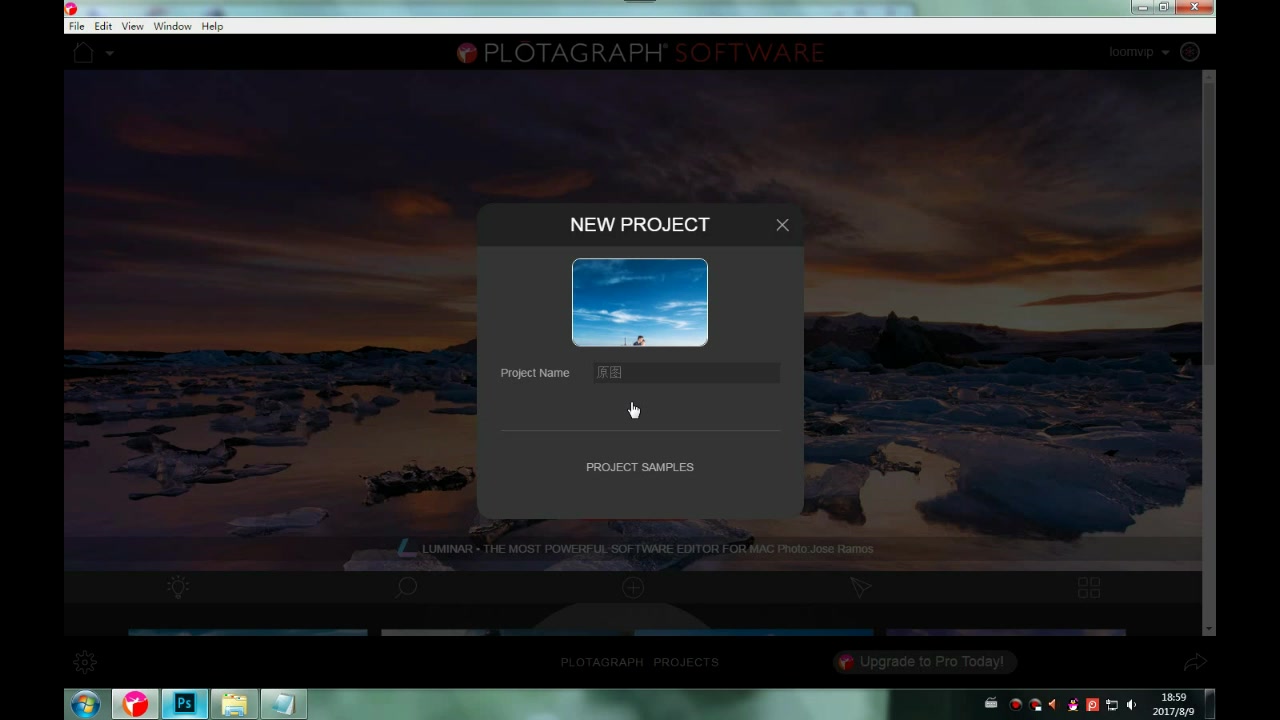
Task: Select the project thumbnail image in New Project
Action: point(640,302)
